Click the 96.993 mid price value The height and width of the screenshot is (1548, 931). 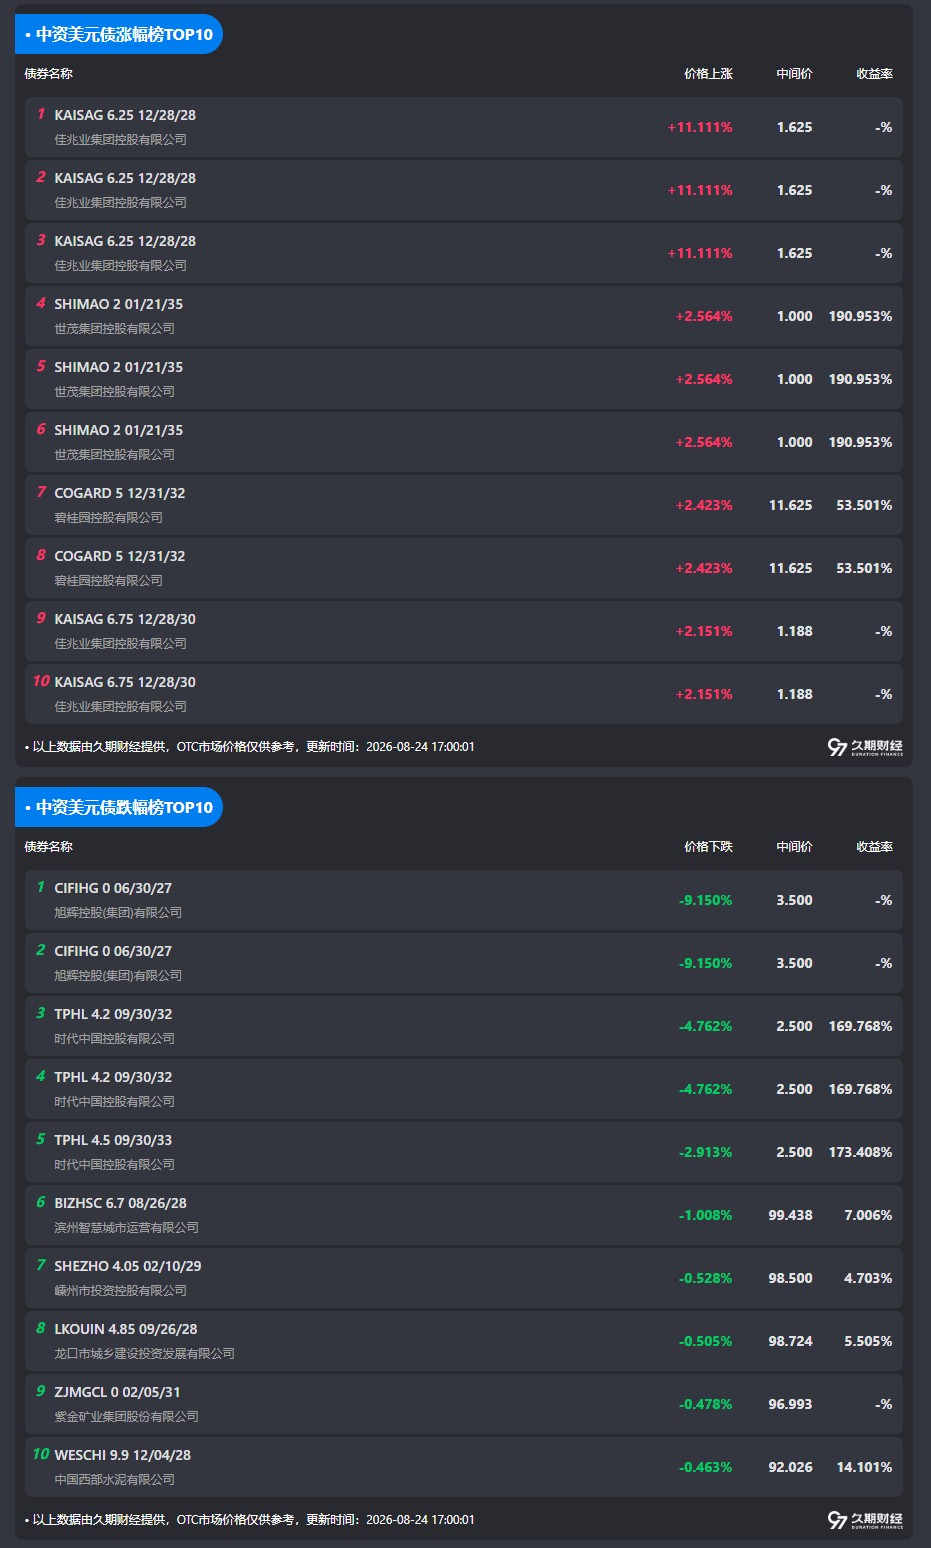(790, 1404)
